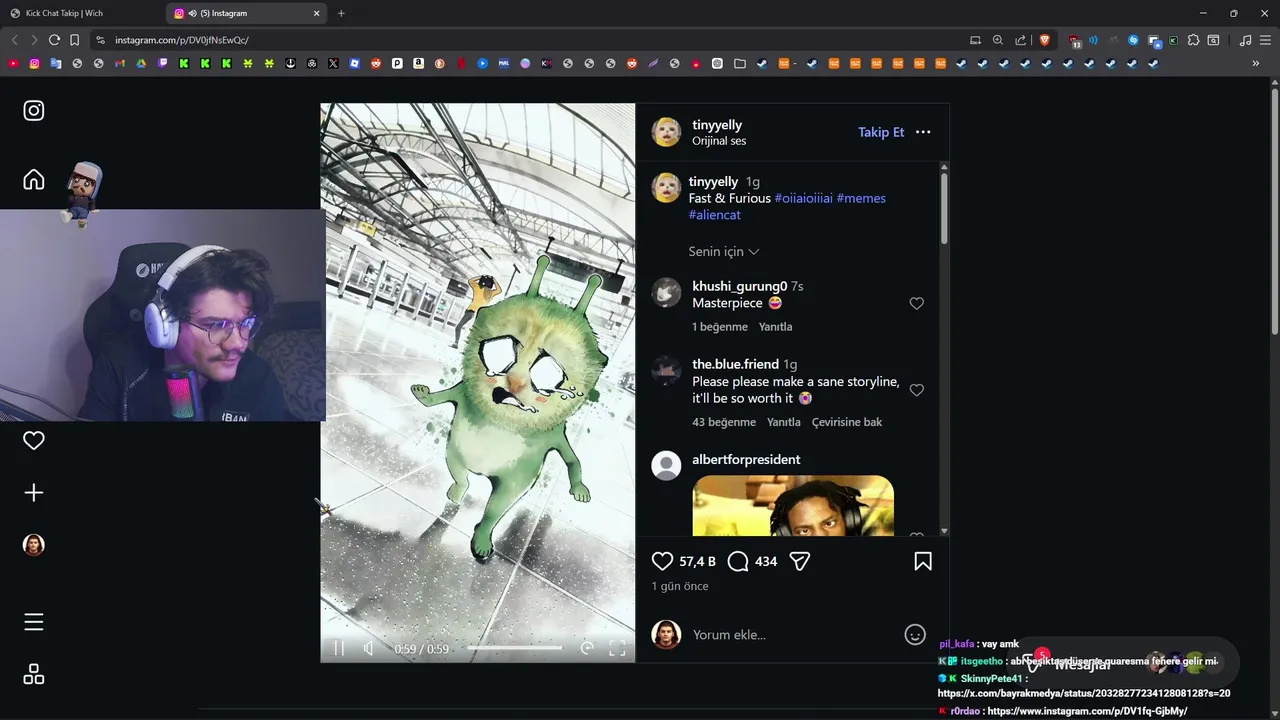Open the browser music note playlist icon
Screen dimensions: 1280x720
[x=1245, y=40]
